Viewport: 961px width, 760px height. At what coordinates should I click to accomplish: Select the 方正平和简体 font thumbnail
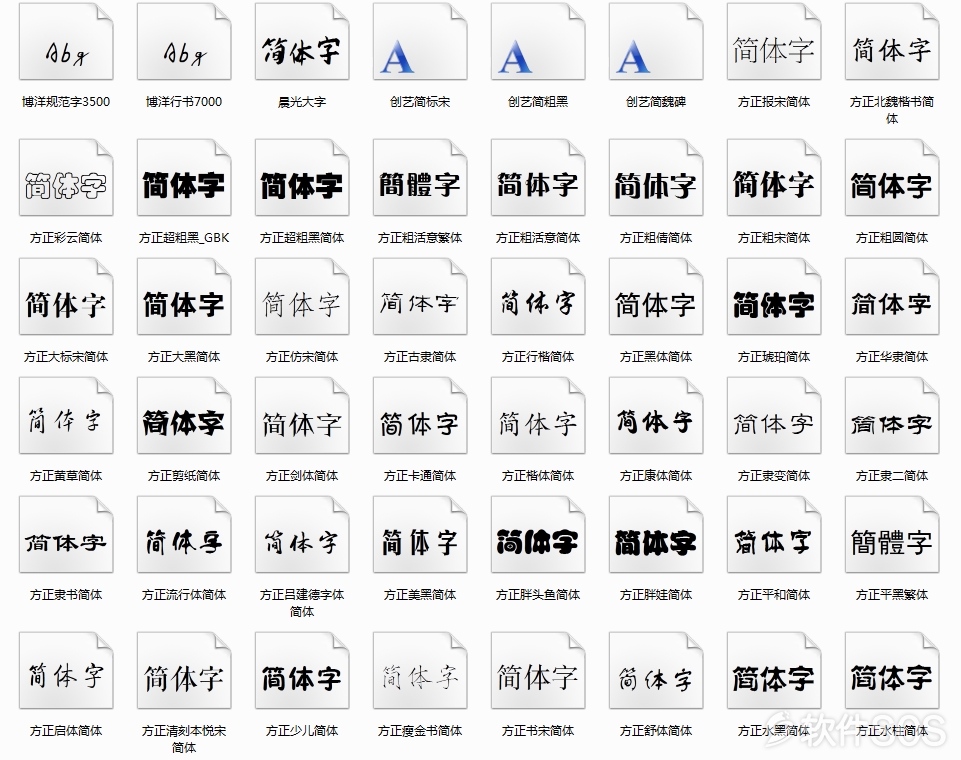(x=774, y=534)
